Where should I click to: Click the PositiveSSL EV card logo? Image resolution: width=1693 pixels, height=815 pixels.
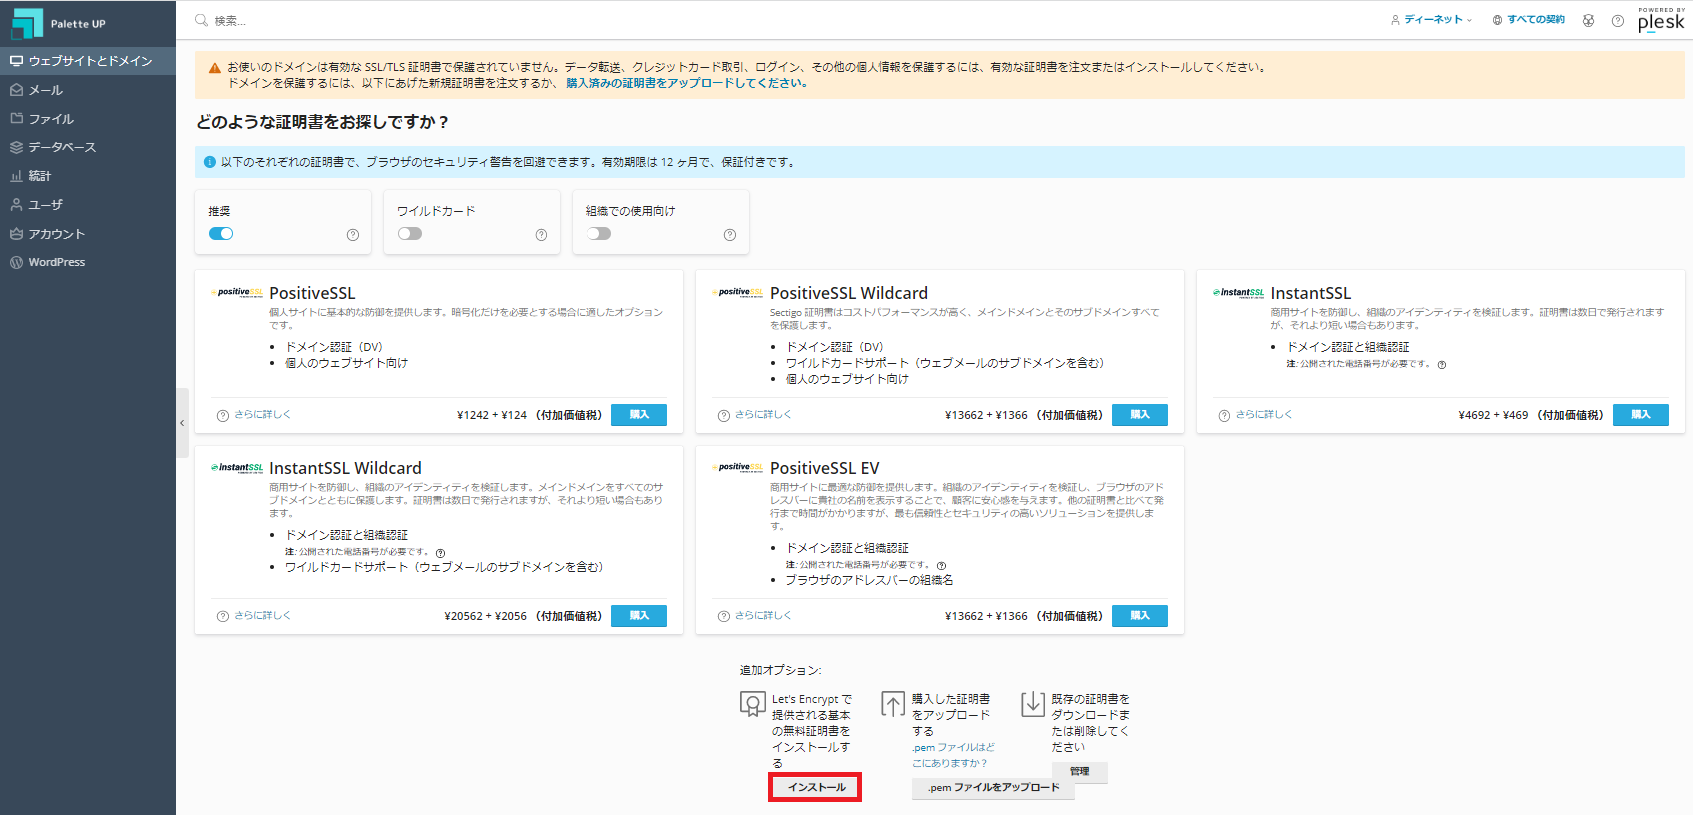click(739, 467)
